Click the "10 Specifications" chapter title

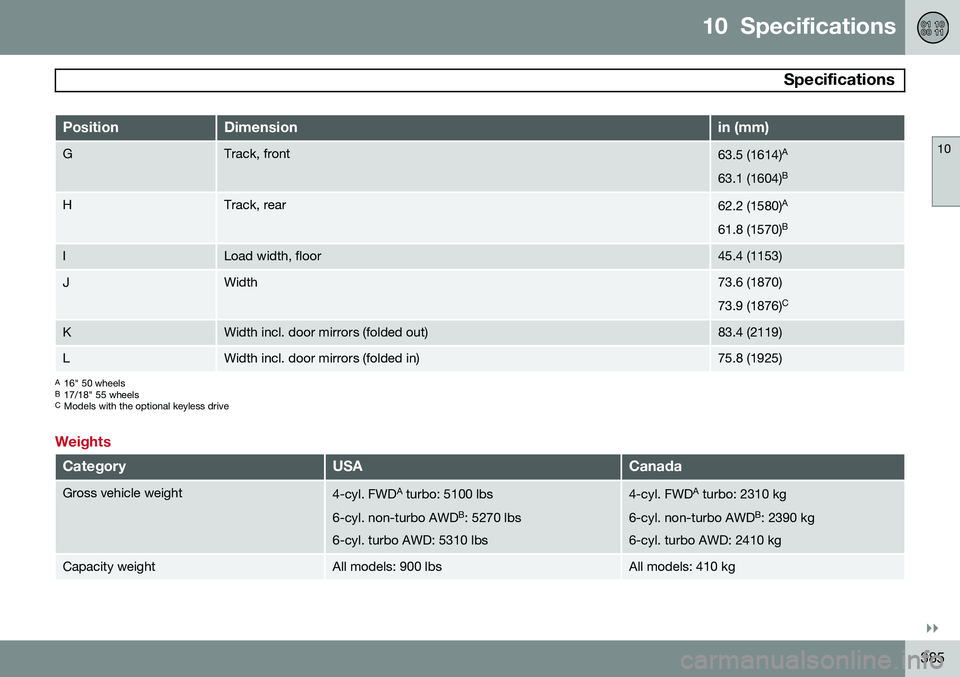[x=799, y=26]
